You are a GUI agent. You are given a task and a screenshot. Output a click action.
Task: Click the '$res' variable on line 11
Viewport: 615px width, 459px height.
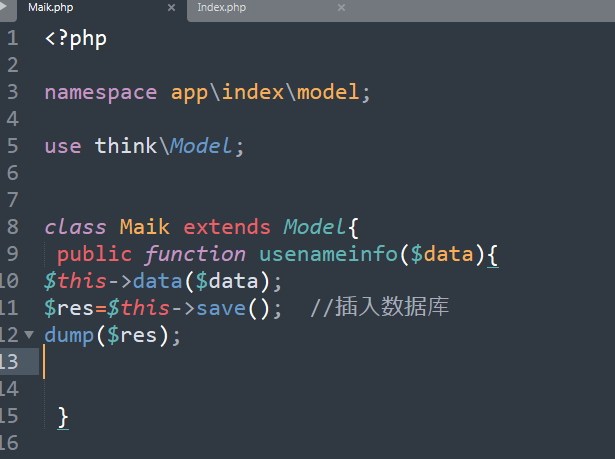pyautogui.click(x=69, y=308)
